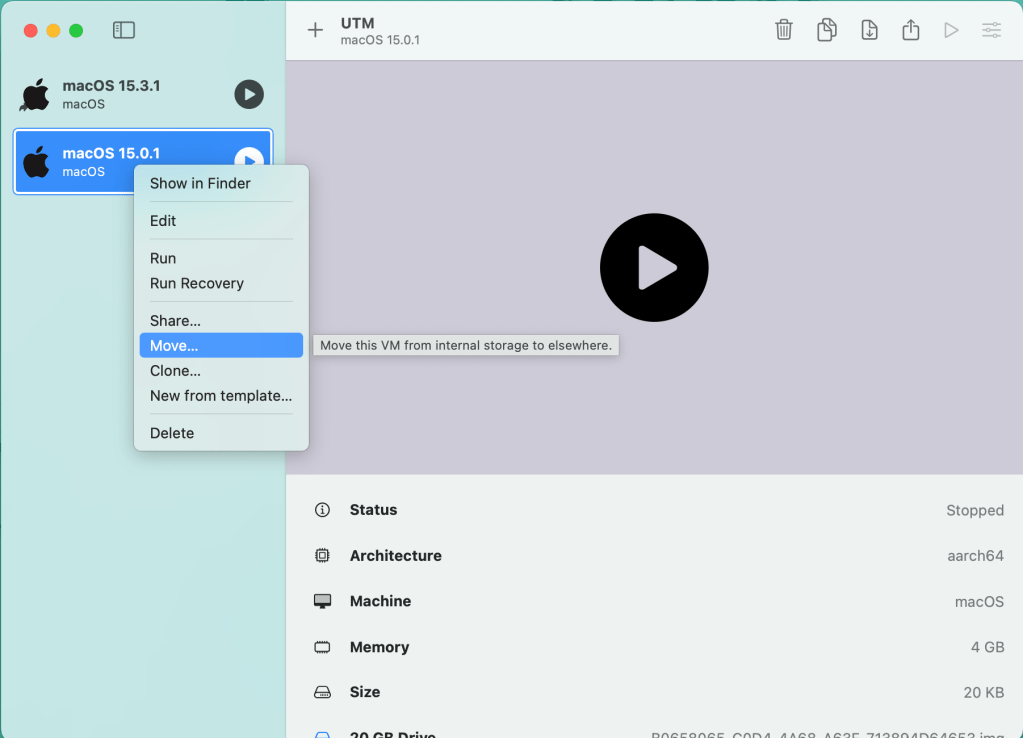1023x738 pixels.
Task: Click the plus icon to create VM
Action: [x=315, y=30]
